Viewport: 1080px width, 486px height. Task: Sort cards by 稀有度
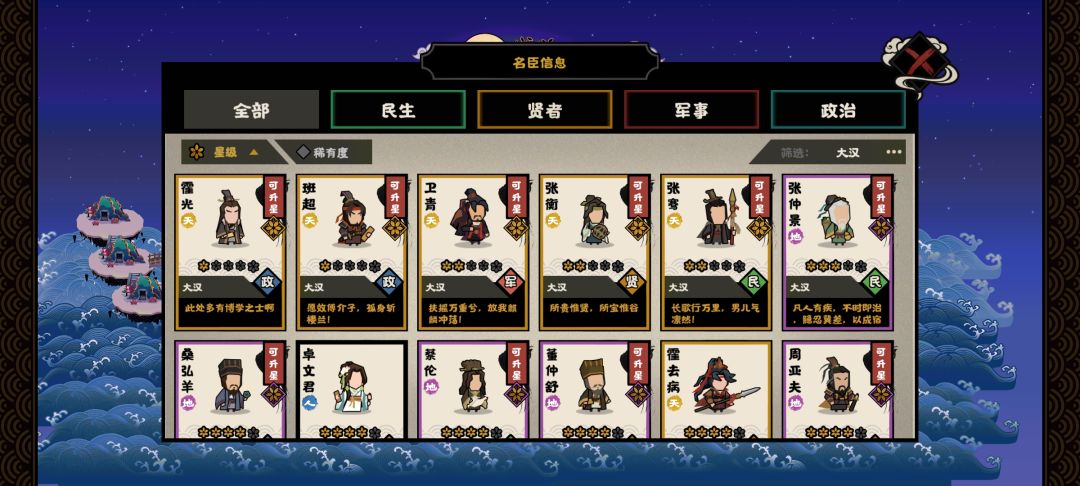324,152
